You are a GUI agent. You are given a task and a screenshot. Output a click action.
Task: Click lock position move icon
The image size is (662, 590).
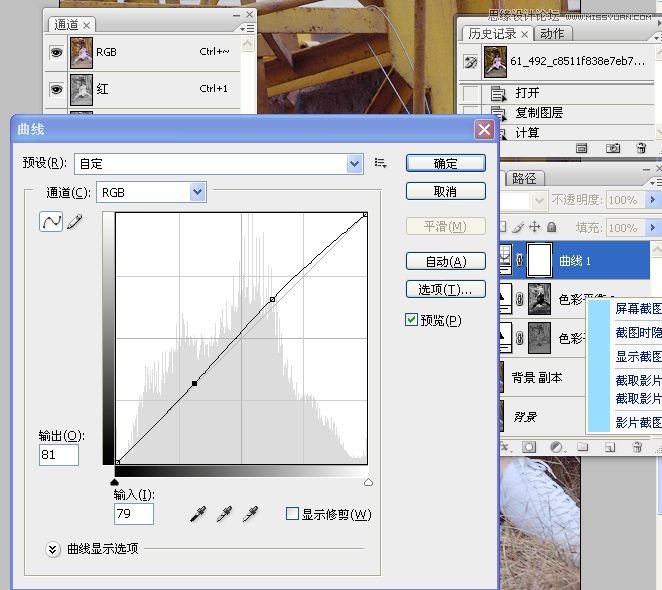click(x=534, y=227)
